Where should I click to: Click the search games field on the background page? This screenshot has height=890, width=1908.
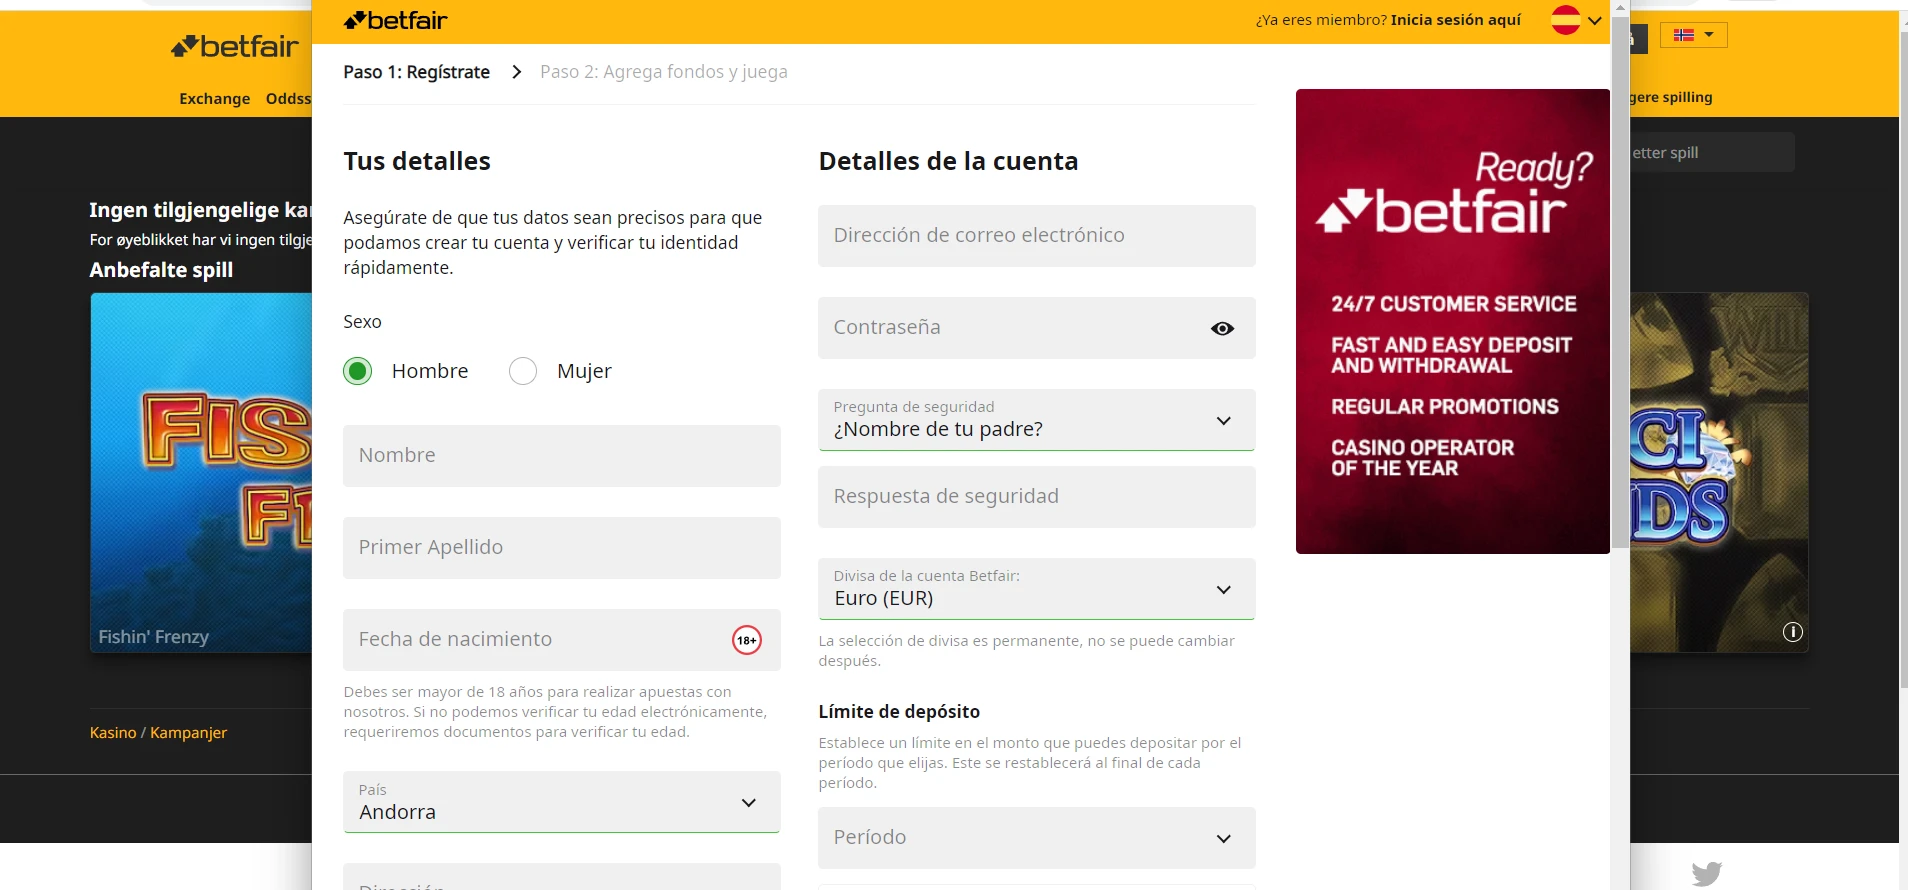[x=1712, y=152]
